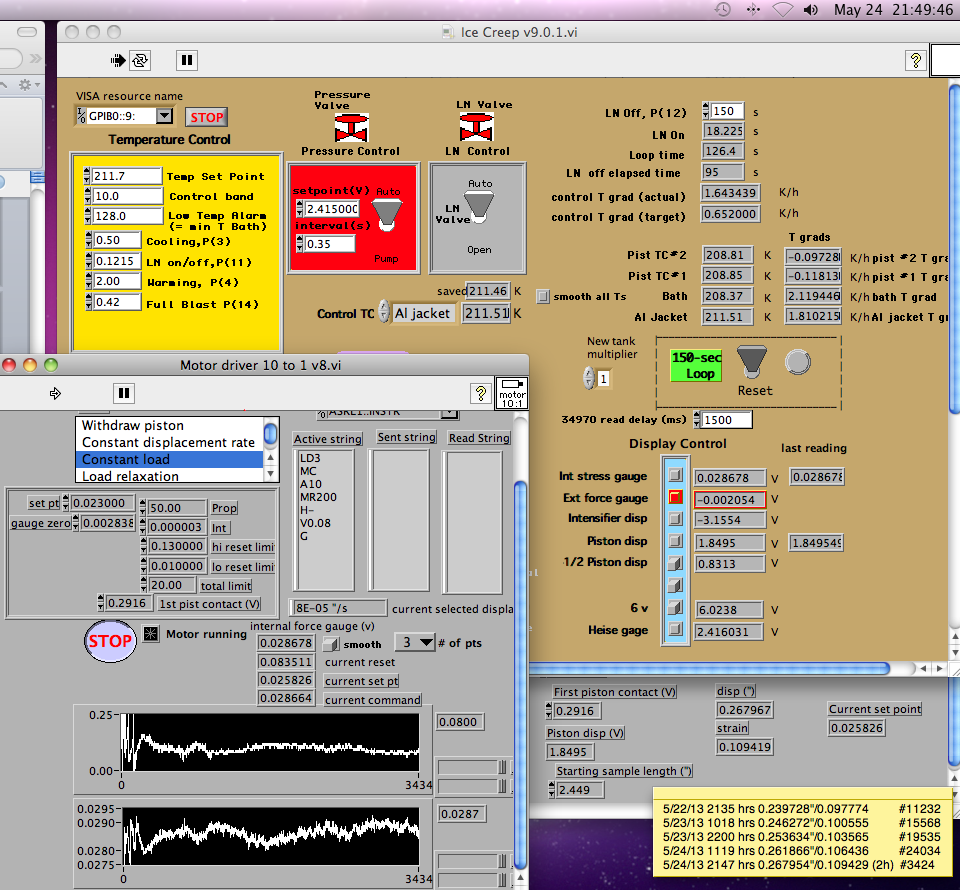Click the Pressure Valve icon
The height and width of the screenshot is (890, 960).
[x=350, y=128]
